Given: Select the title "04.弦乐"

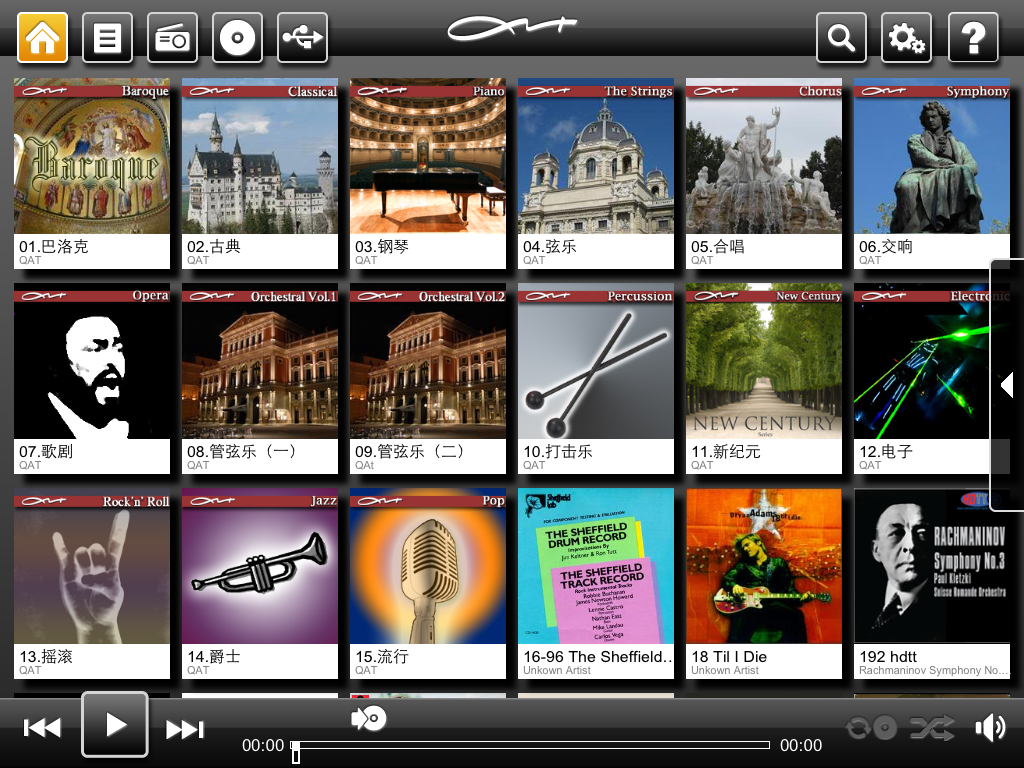Looking at the screenshot, I should 550,246.
